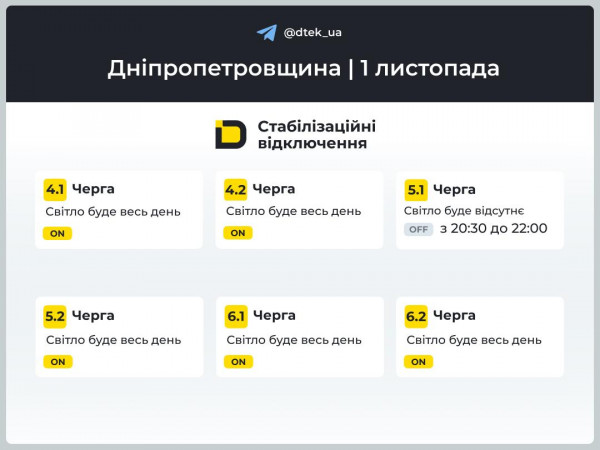Toggle the ON badge in queue 4.2
The image size is (600, 450).
tap(238, 233)
